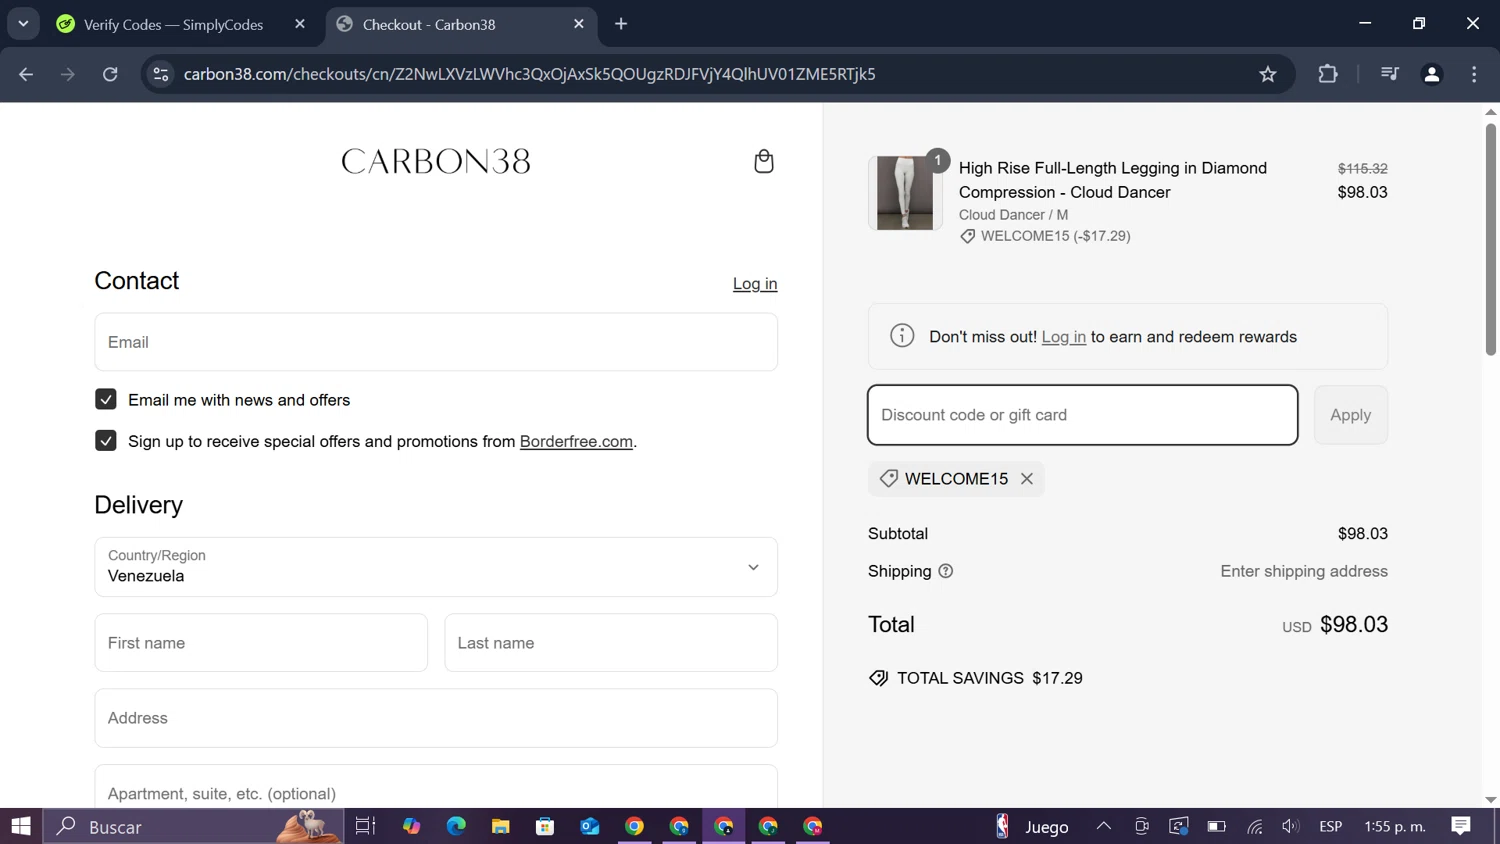Reload the checkout page
1500x844 pixels.
pyautogui.click(x=110, y=74)
